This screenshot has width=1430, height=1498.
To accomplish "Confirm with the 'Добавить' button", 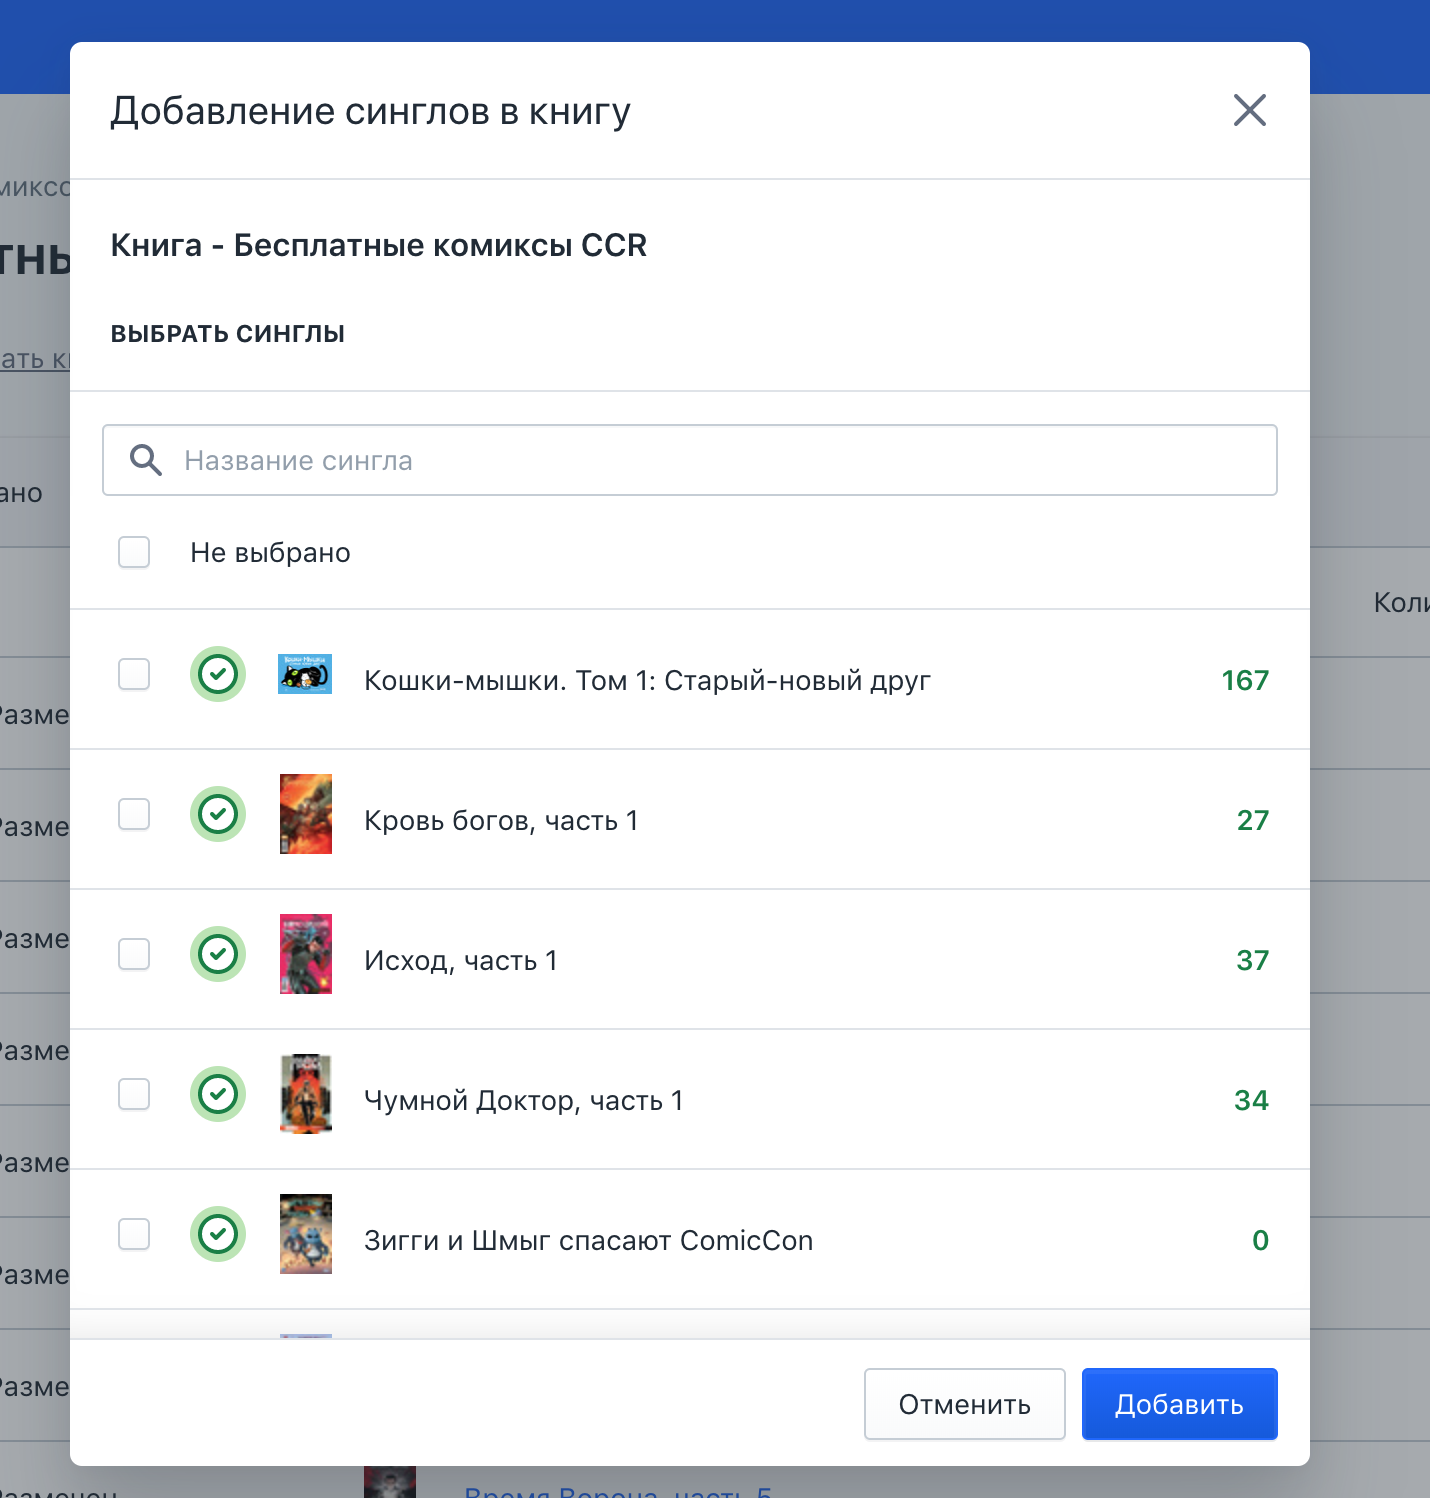I will (1180, 1404).
